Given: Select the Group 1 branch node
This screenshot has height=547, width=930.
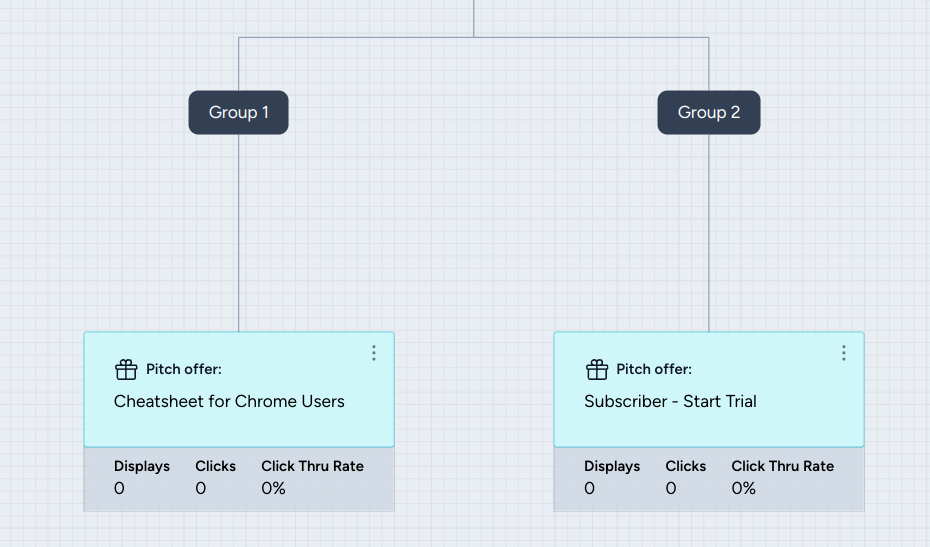Looking at the screenshot, I should (238, 112).
